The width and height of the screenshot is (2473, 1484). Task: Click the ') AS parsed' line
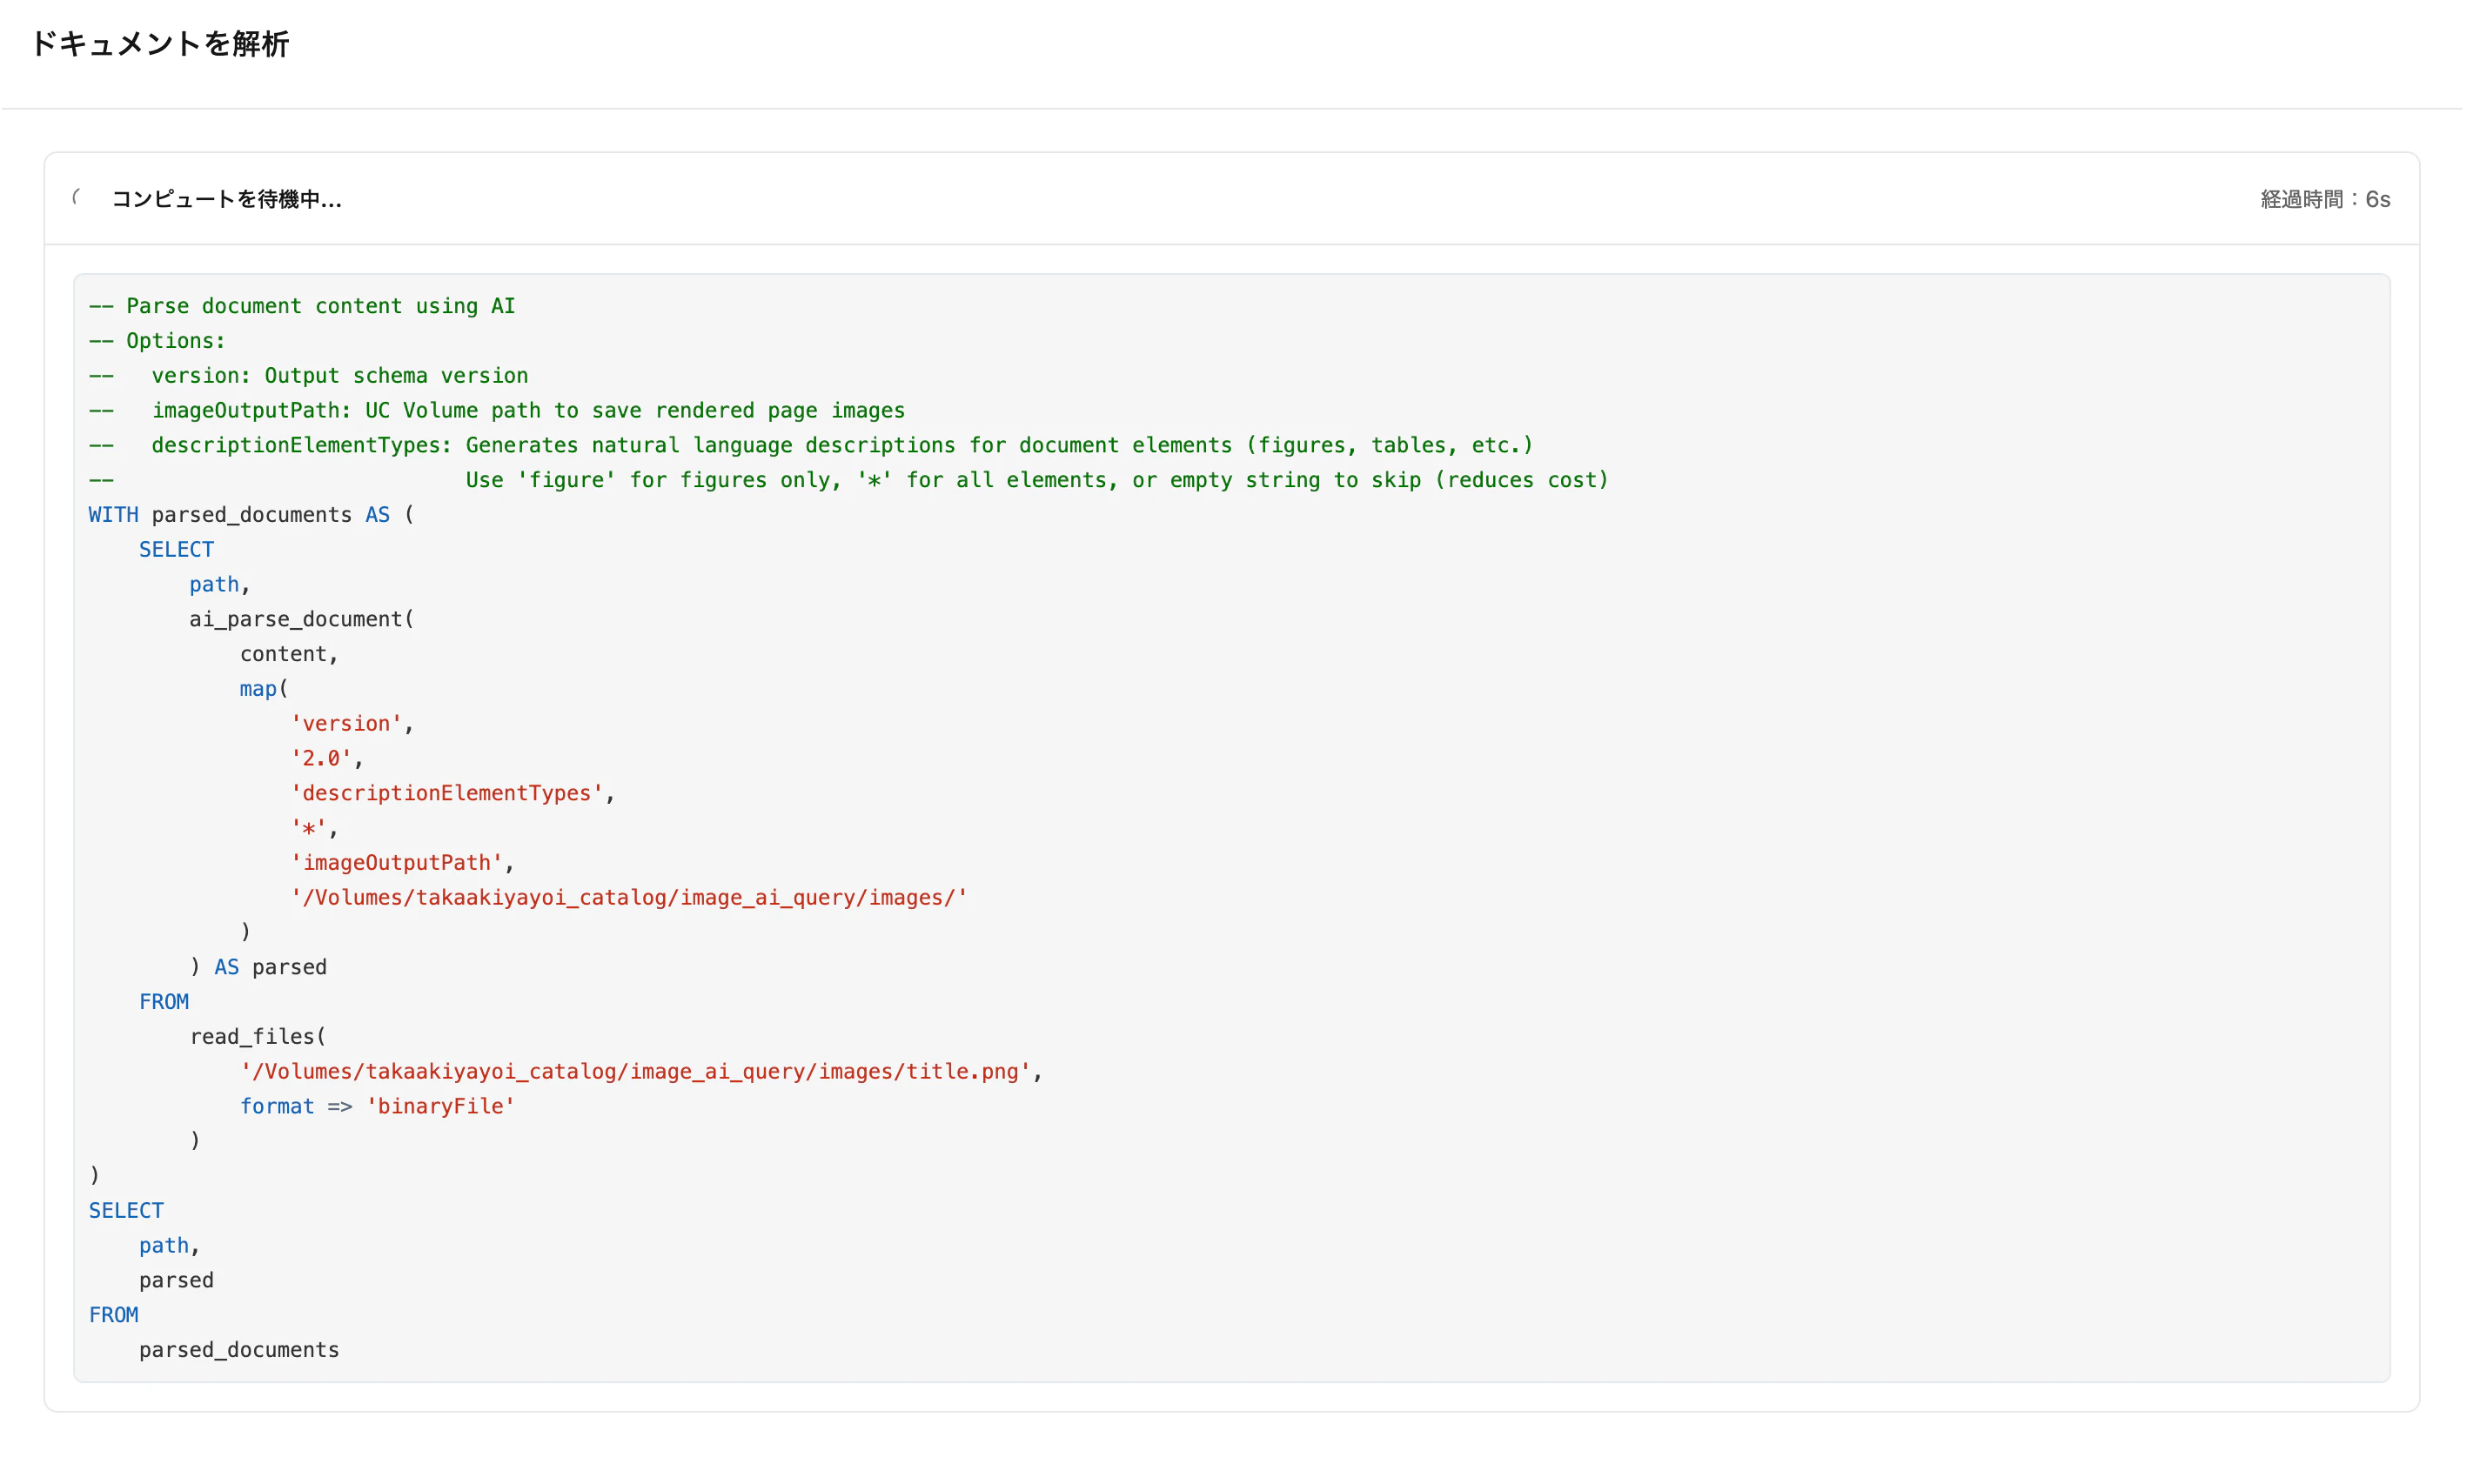point(258,967)
